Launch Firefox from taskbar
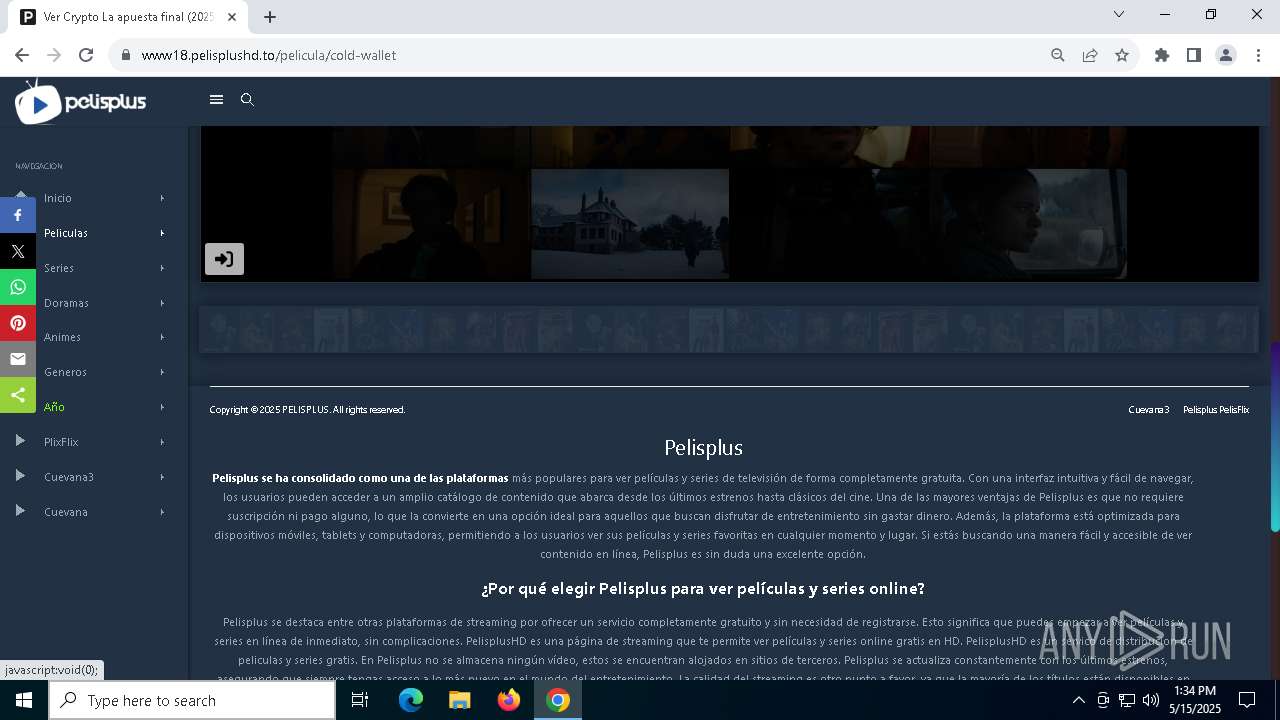1280x720 pixels. (509, 700)
